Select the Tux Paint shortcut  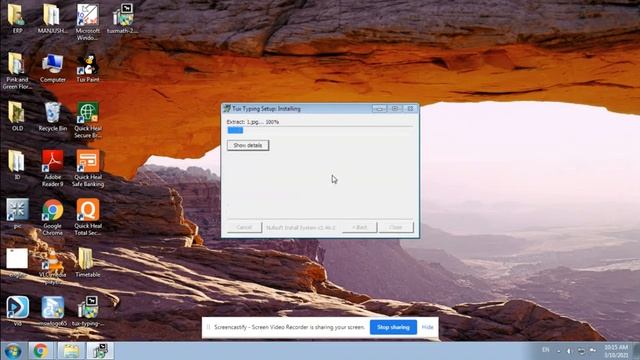[87, 68]
